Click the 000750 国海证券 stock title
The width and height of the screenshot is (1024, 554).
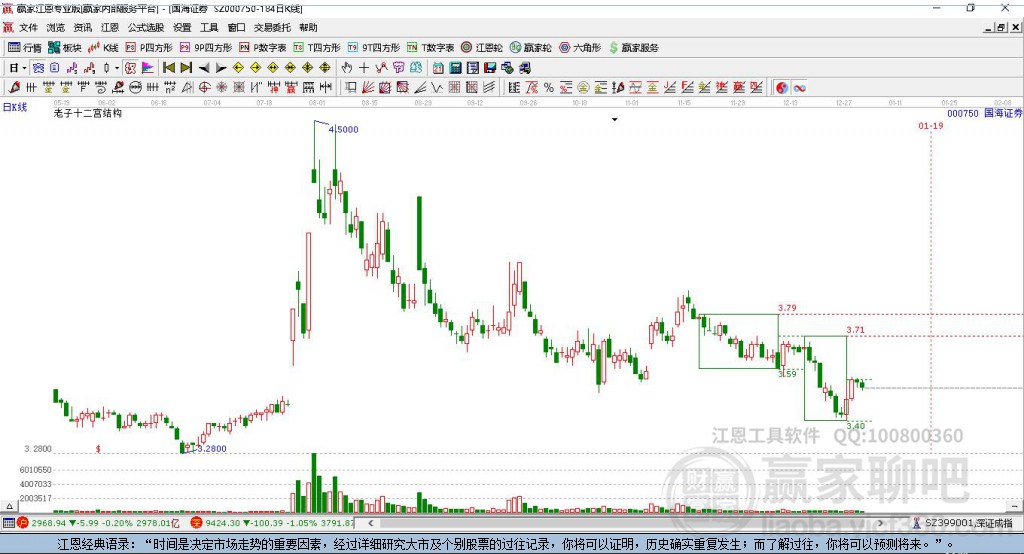pos(984,113)
